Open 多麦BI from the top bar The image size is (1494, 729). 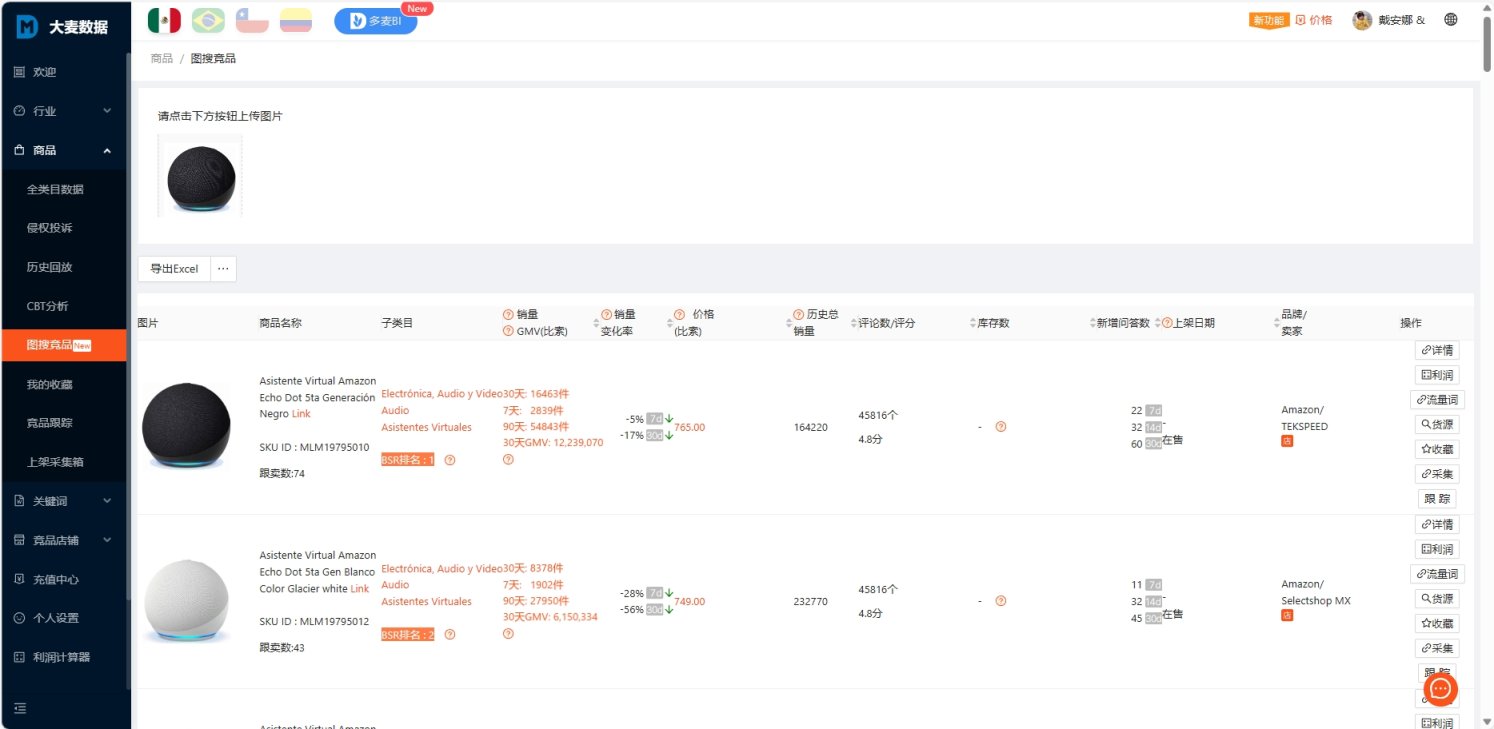pos(376,21)
